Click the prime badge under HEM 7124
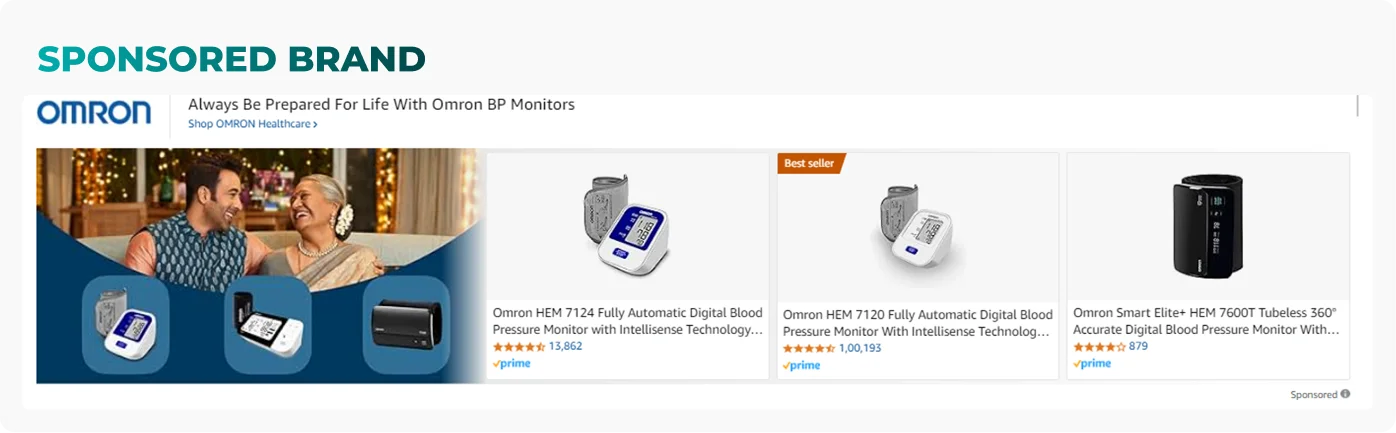The image size is (1396, 433). pyautogui.click(x=512, y=364)
